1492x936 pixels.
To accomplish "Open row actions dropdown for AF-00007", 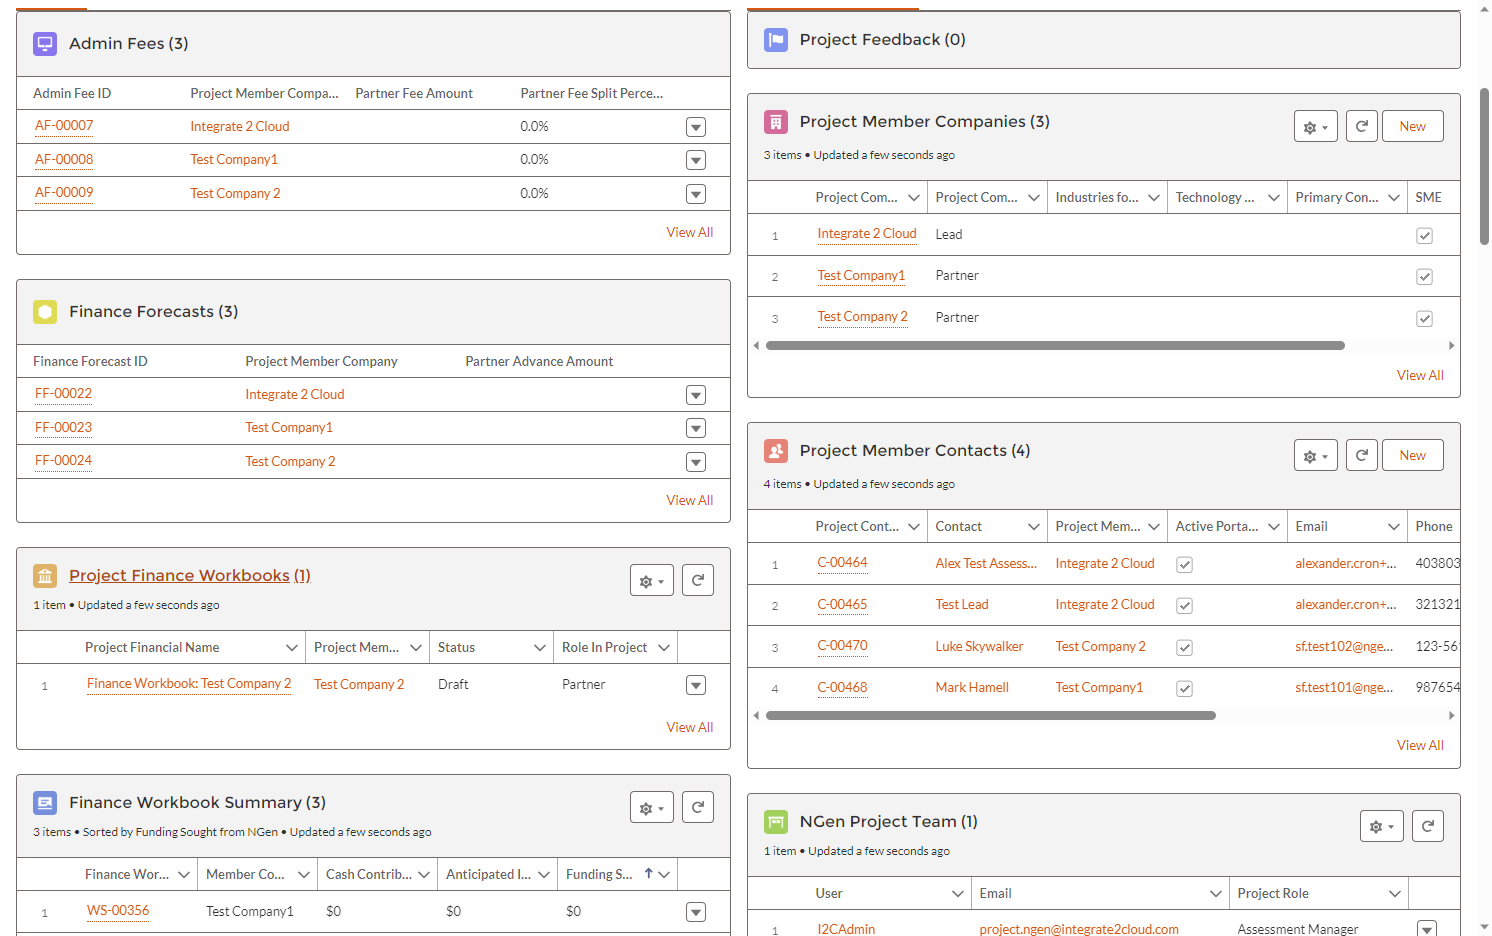I will [x=696, y=127].
